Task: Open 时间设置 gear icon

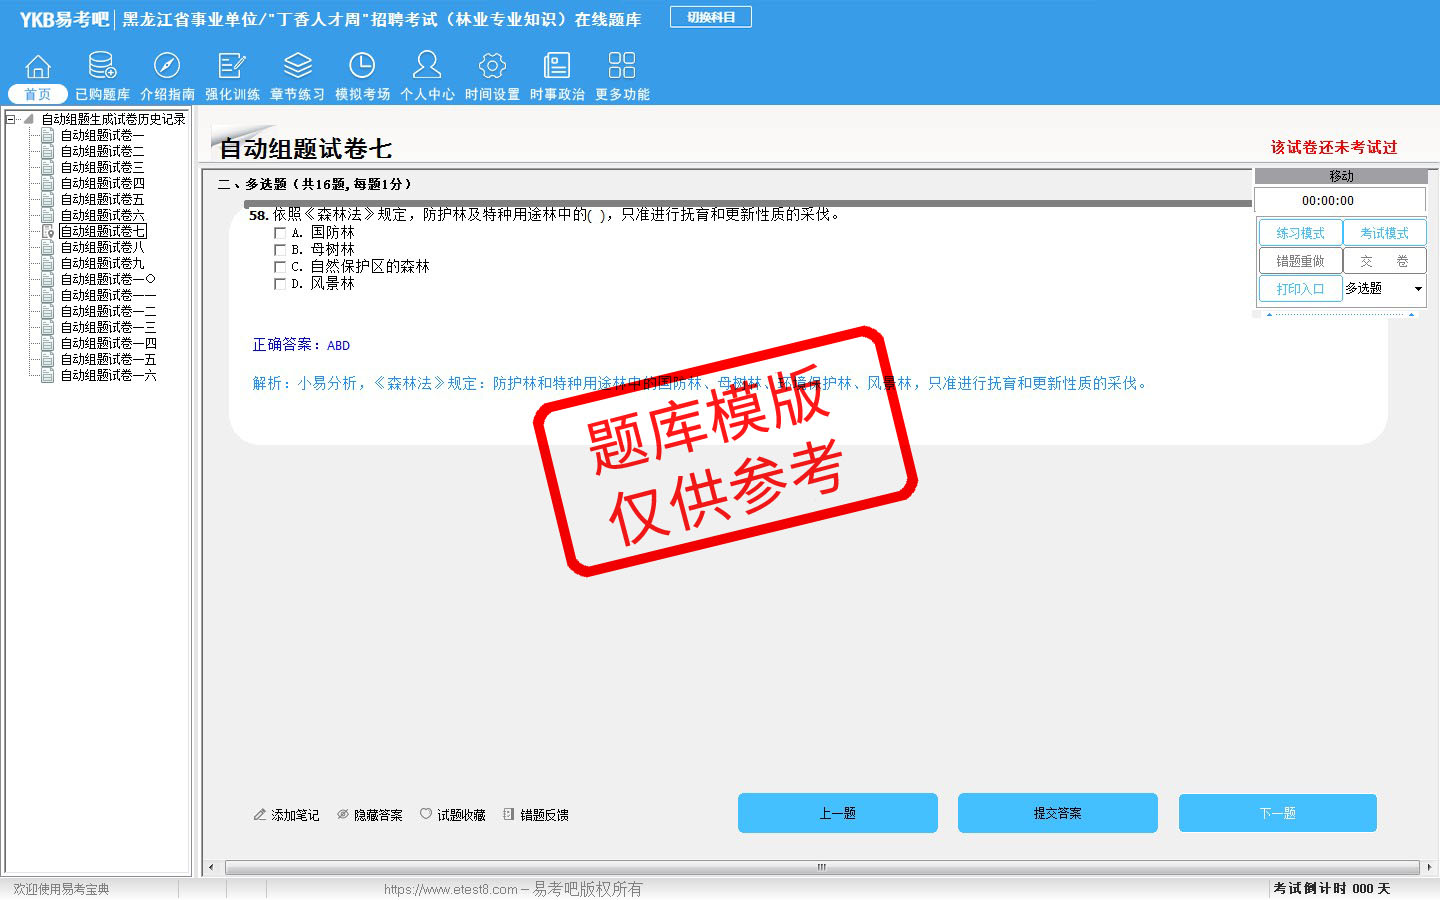Action: click(492, 66)
